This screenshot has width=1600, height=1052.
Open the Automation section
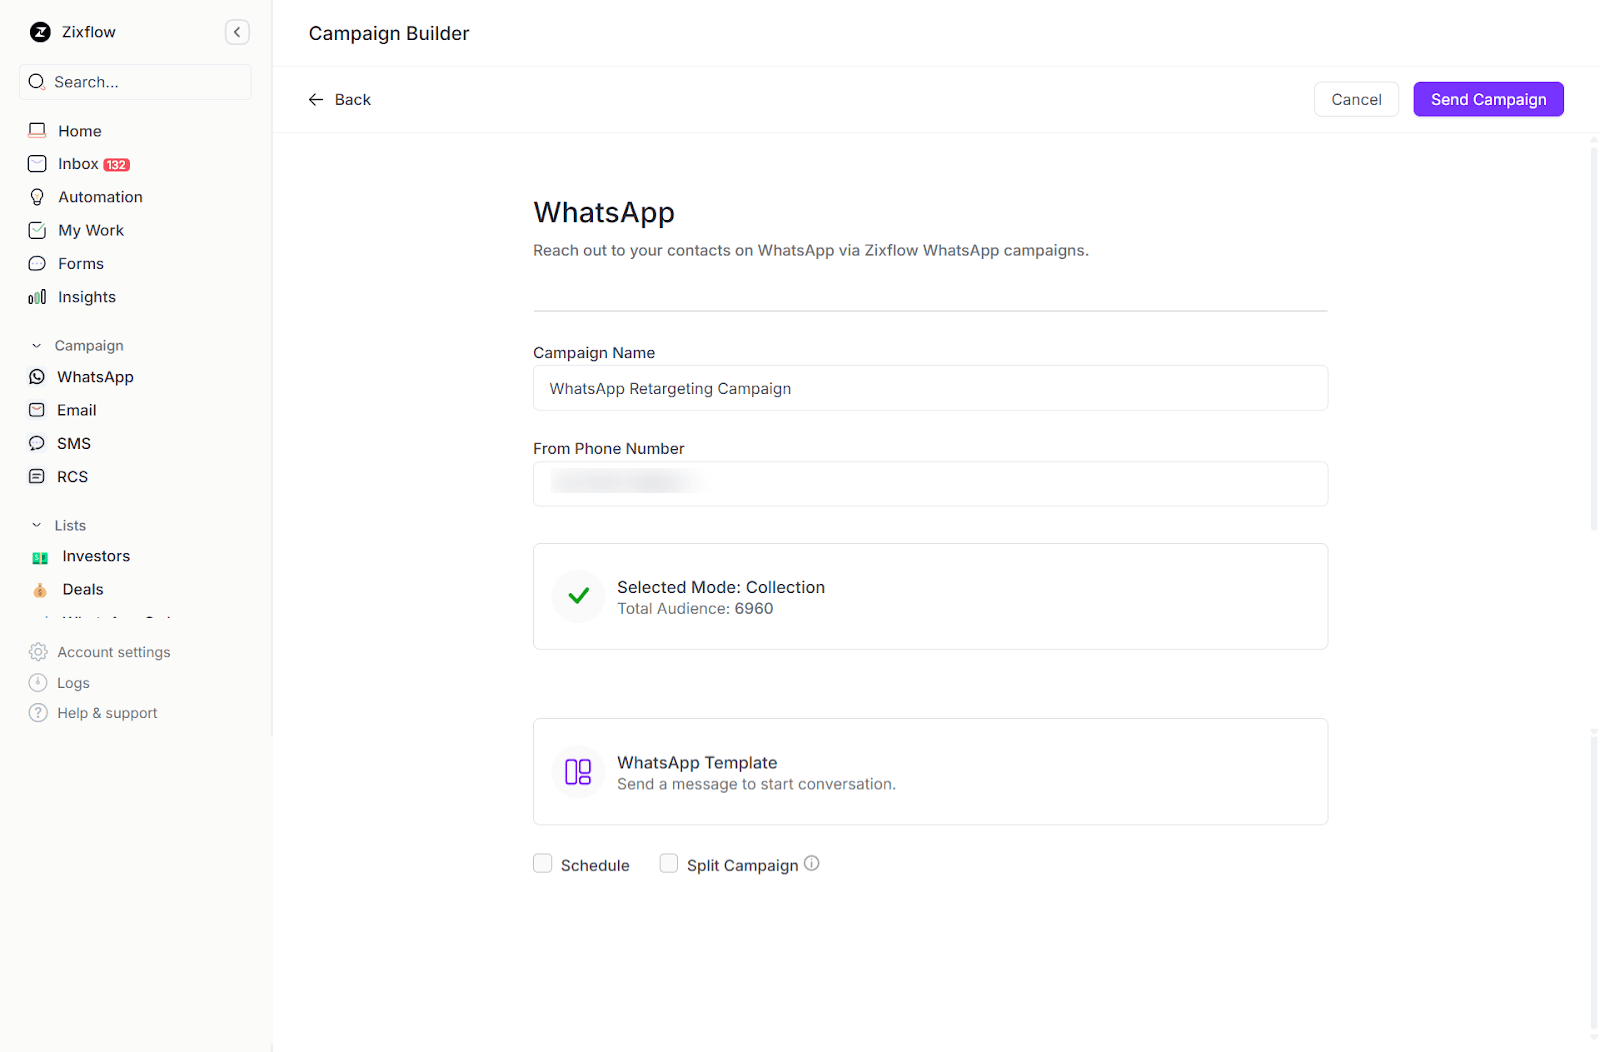pyautogui.click(x=99, y=196)
